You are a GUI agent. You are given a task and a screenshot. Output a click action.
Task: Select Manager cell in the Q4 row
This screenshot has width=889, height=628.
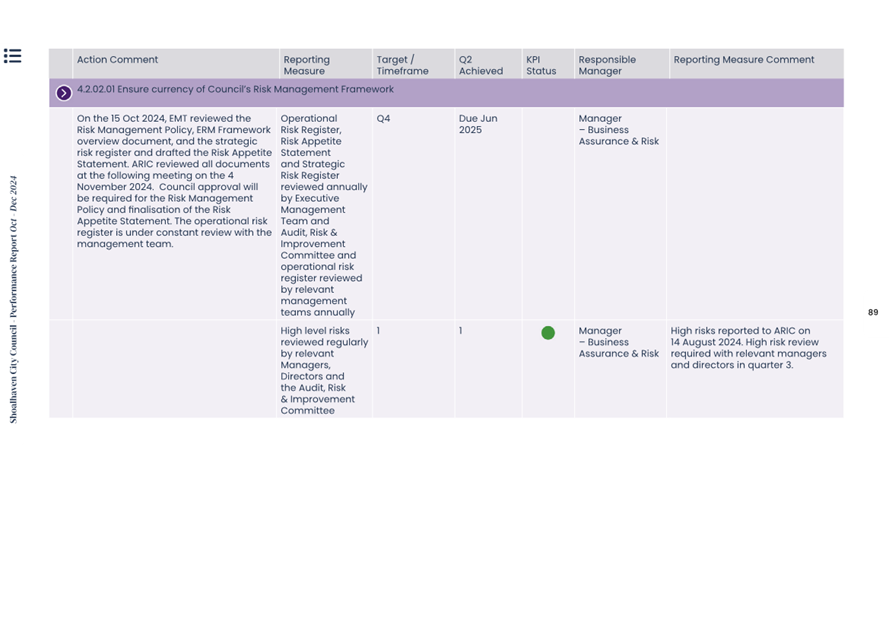coord(618,130)
